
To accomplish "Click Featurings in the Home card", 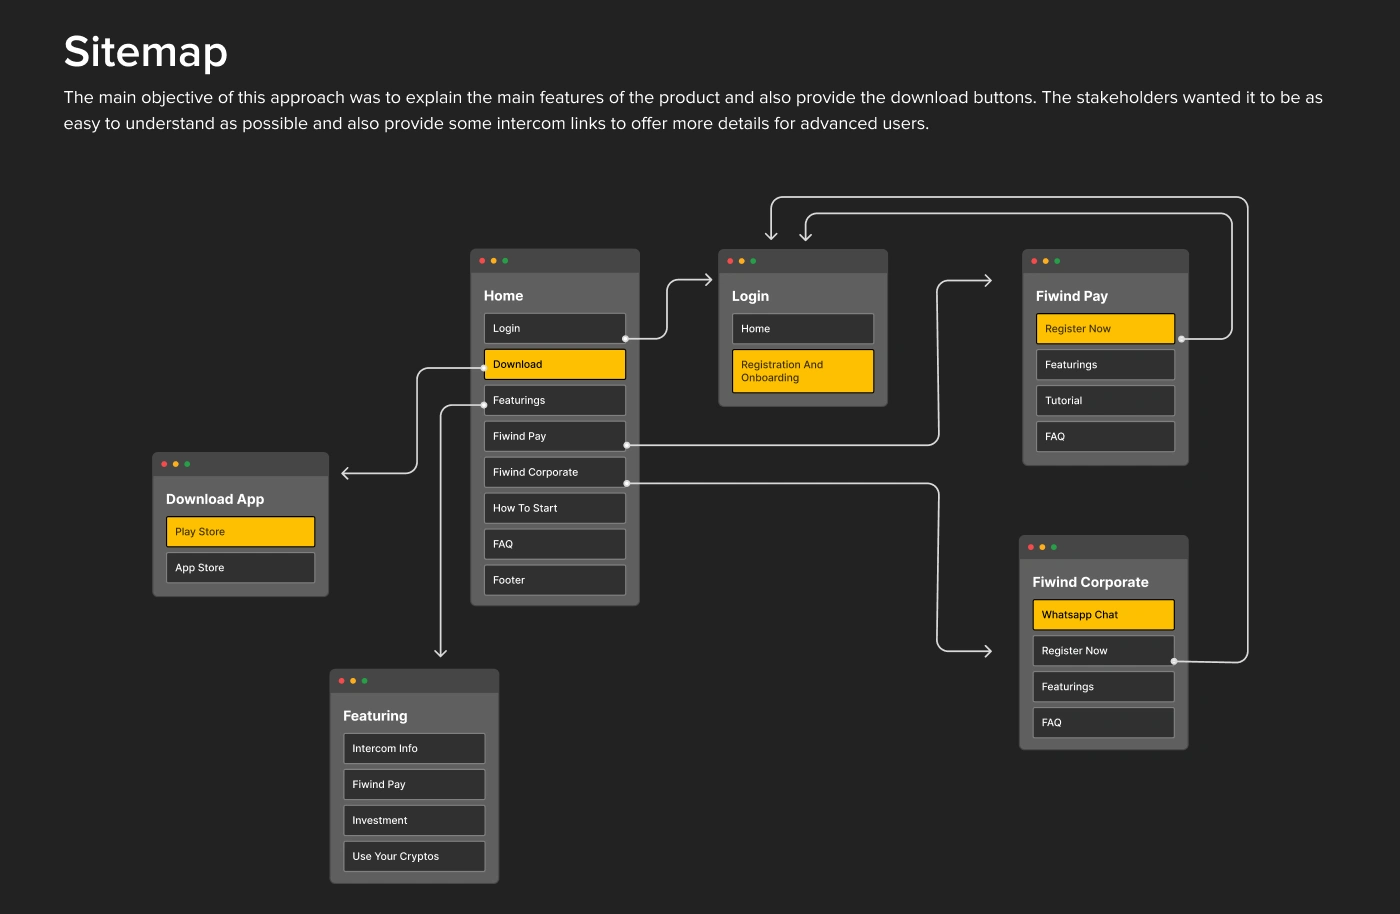I will 555,400.
